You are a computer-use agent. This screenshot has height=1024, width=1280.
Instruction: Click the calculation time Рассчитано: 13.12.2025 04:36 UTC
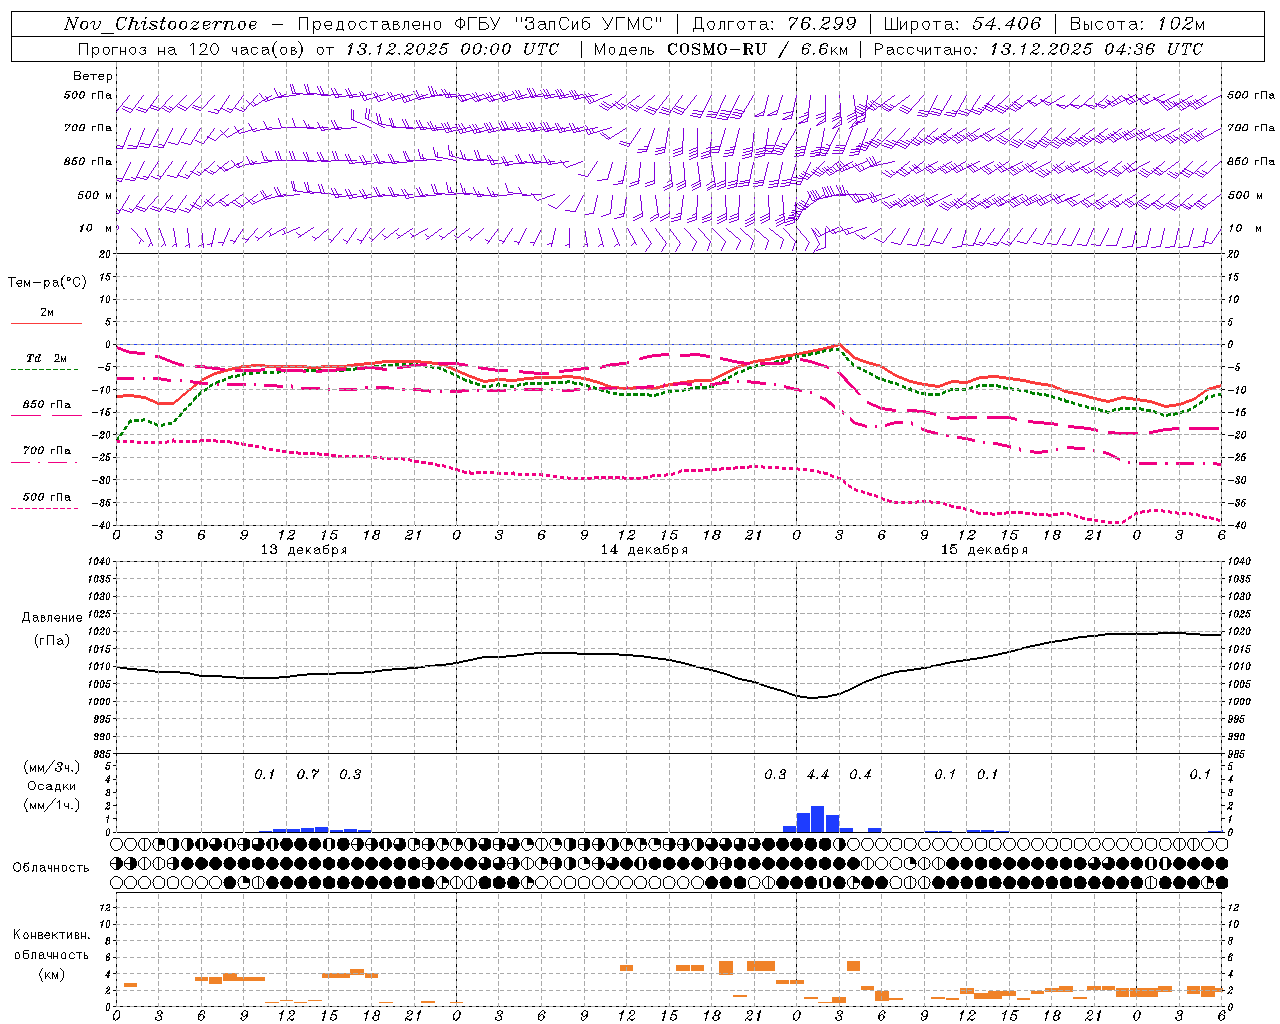(1038, 48)
